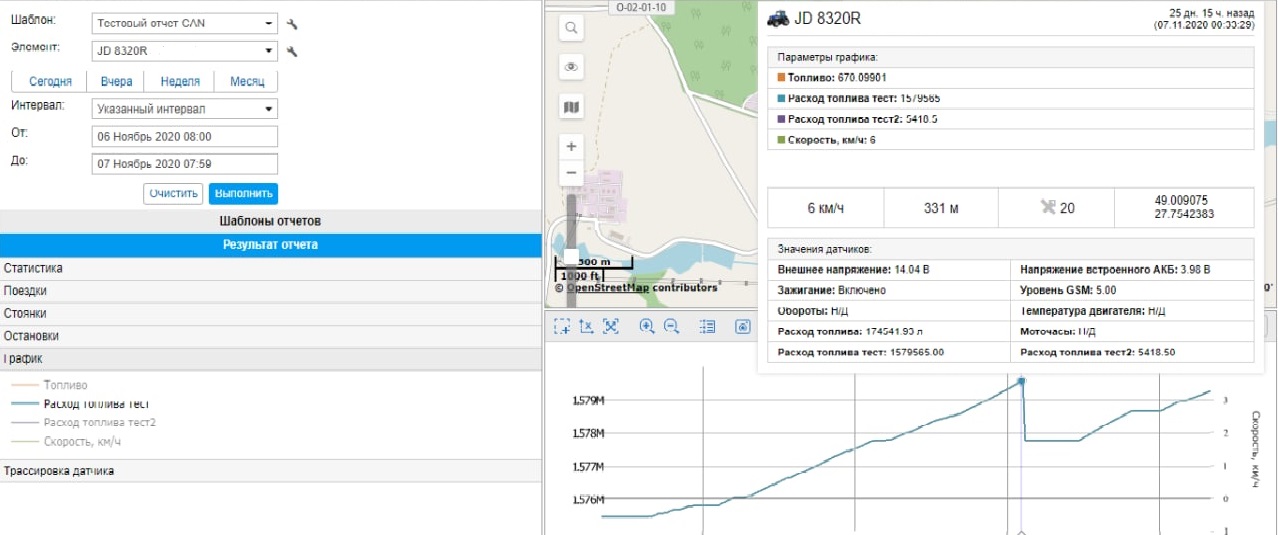Click the map search magnifier icon

[571, 29]
